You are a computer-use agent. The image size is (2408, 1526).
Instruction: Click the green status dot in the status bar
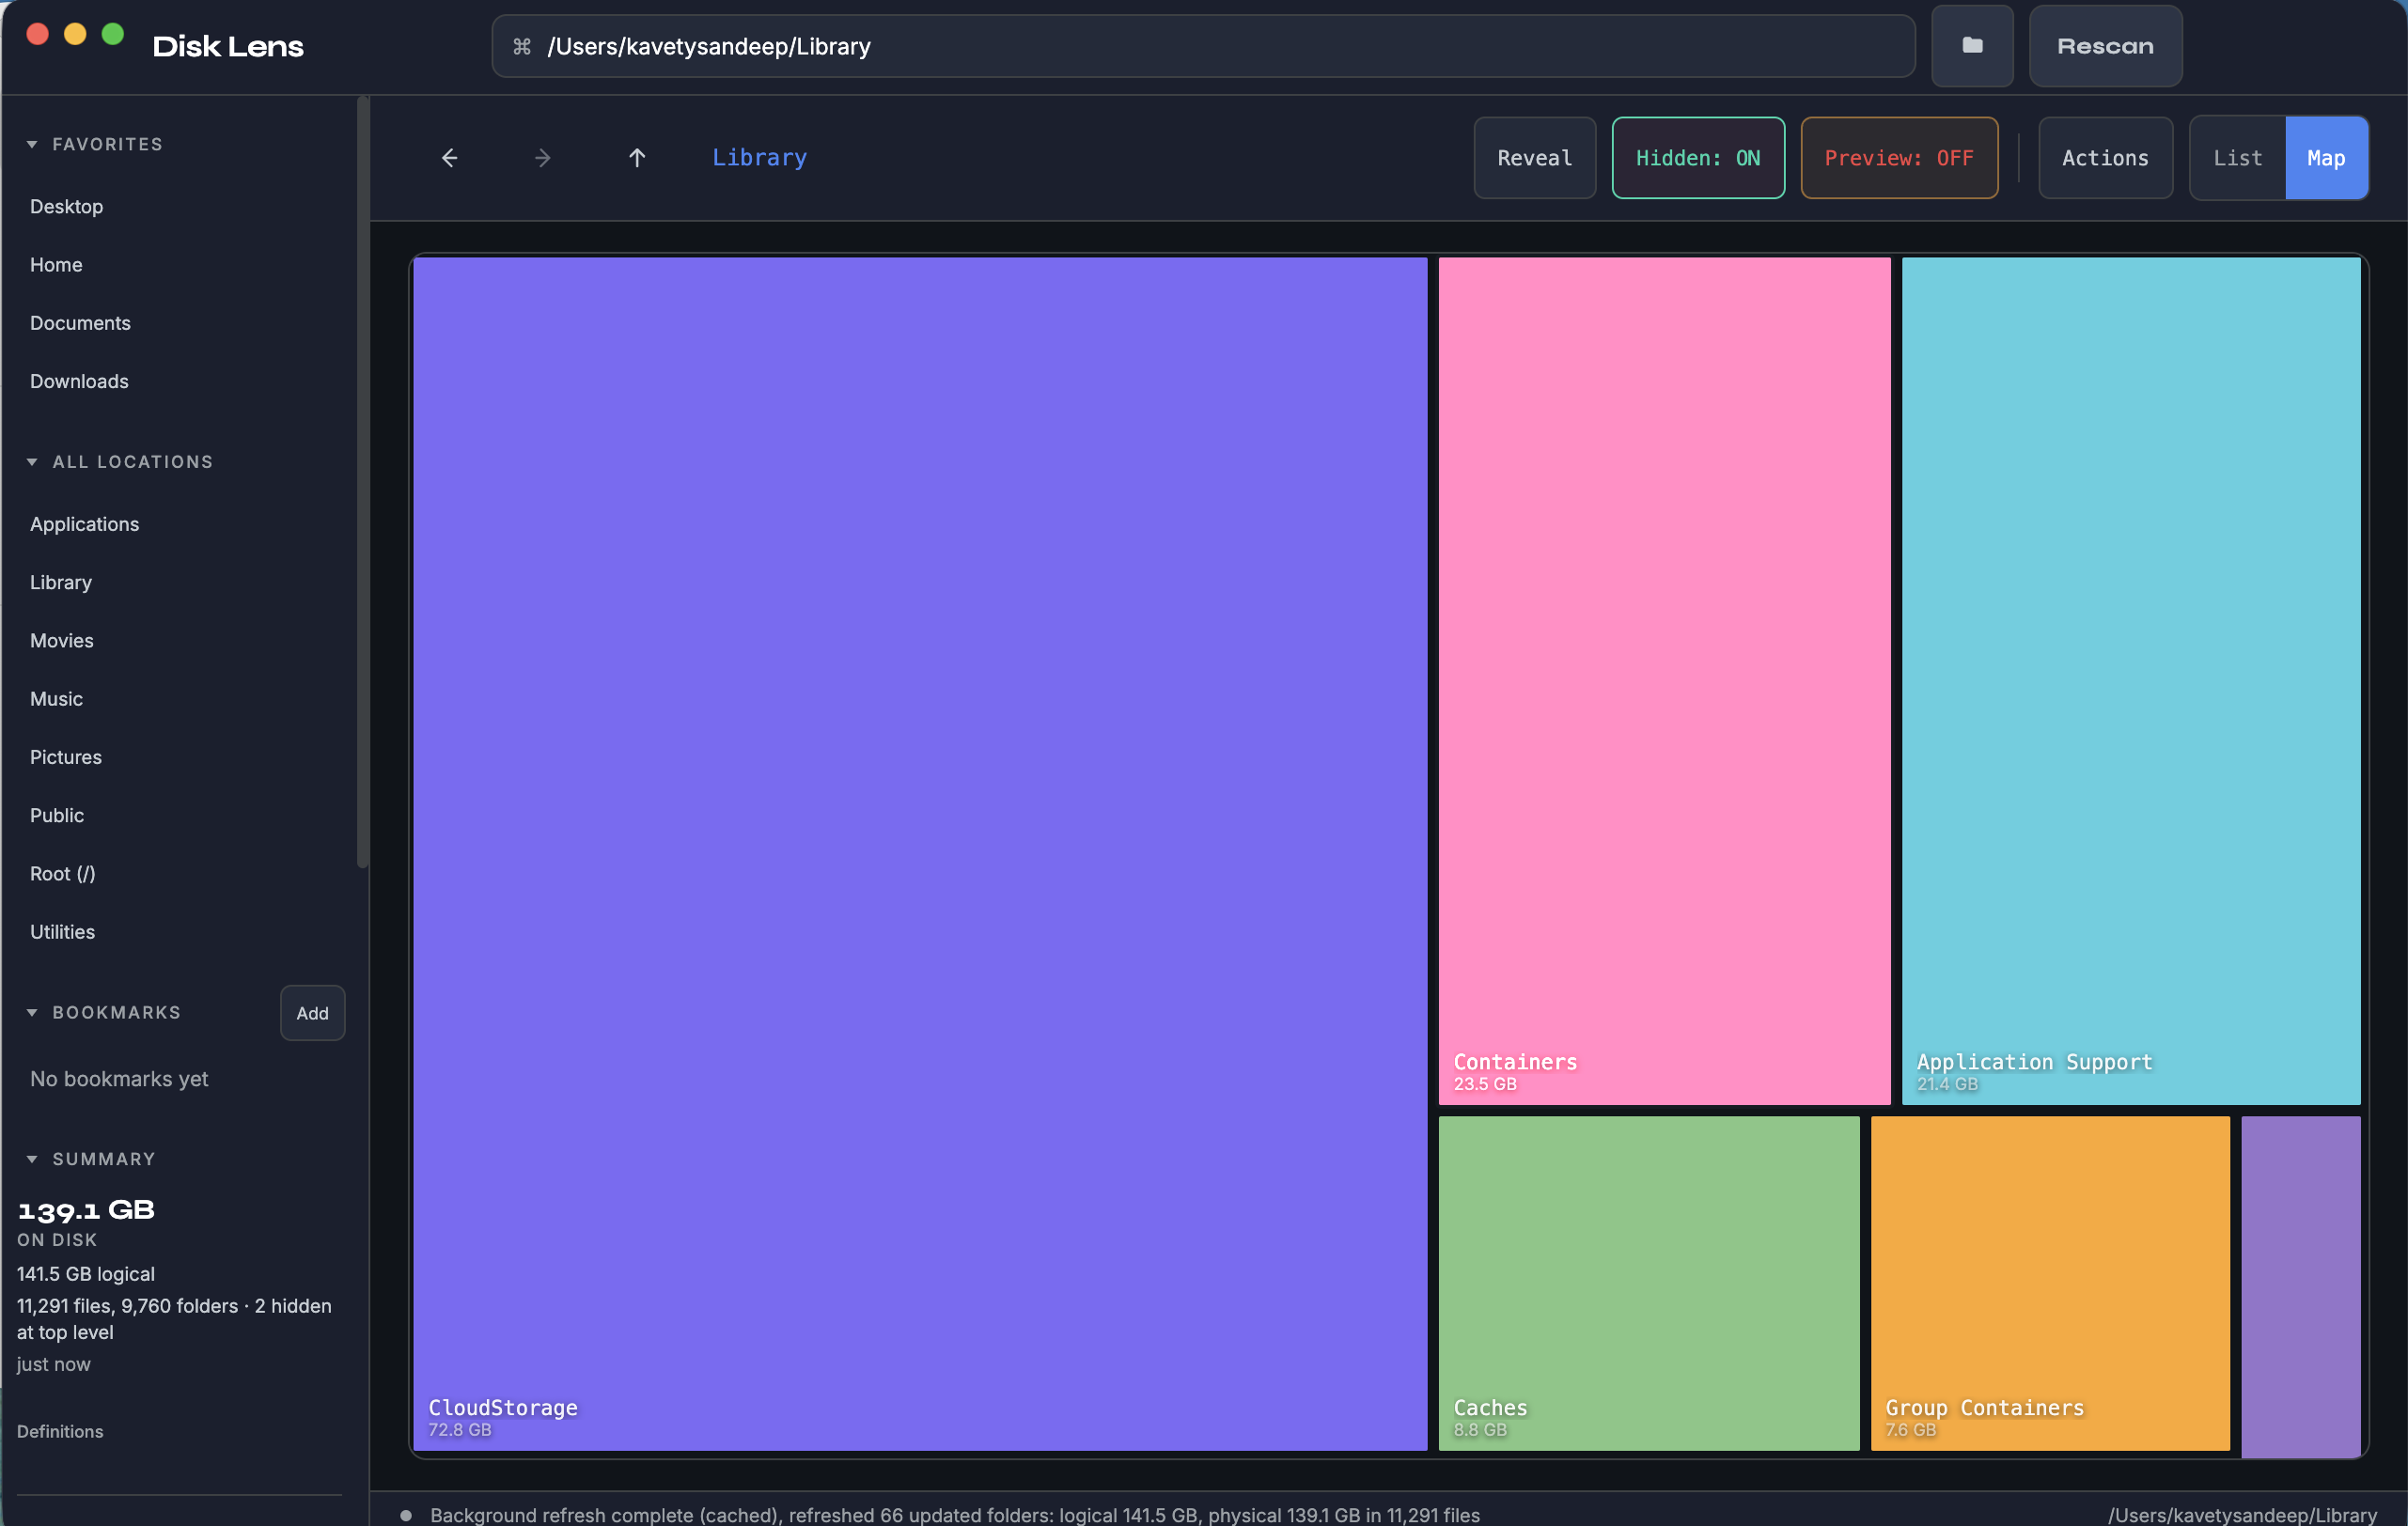pos(404,1514)
